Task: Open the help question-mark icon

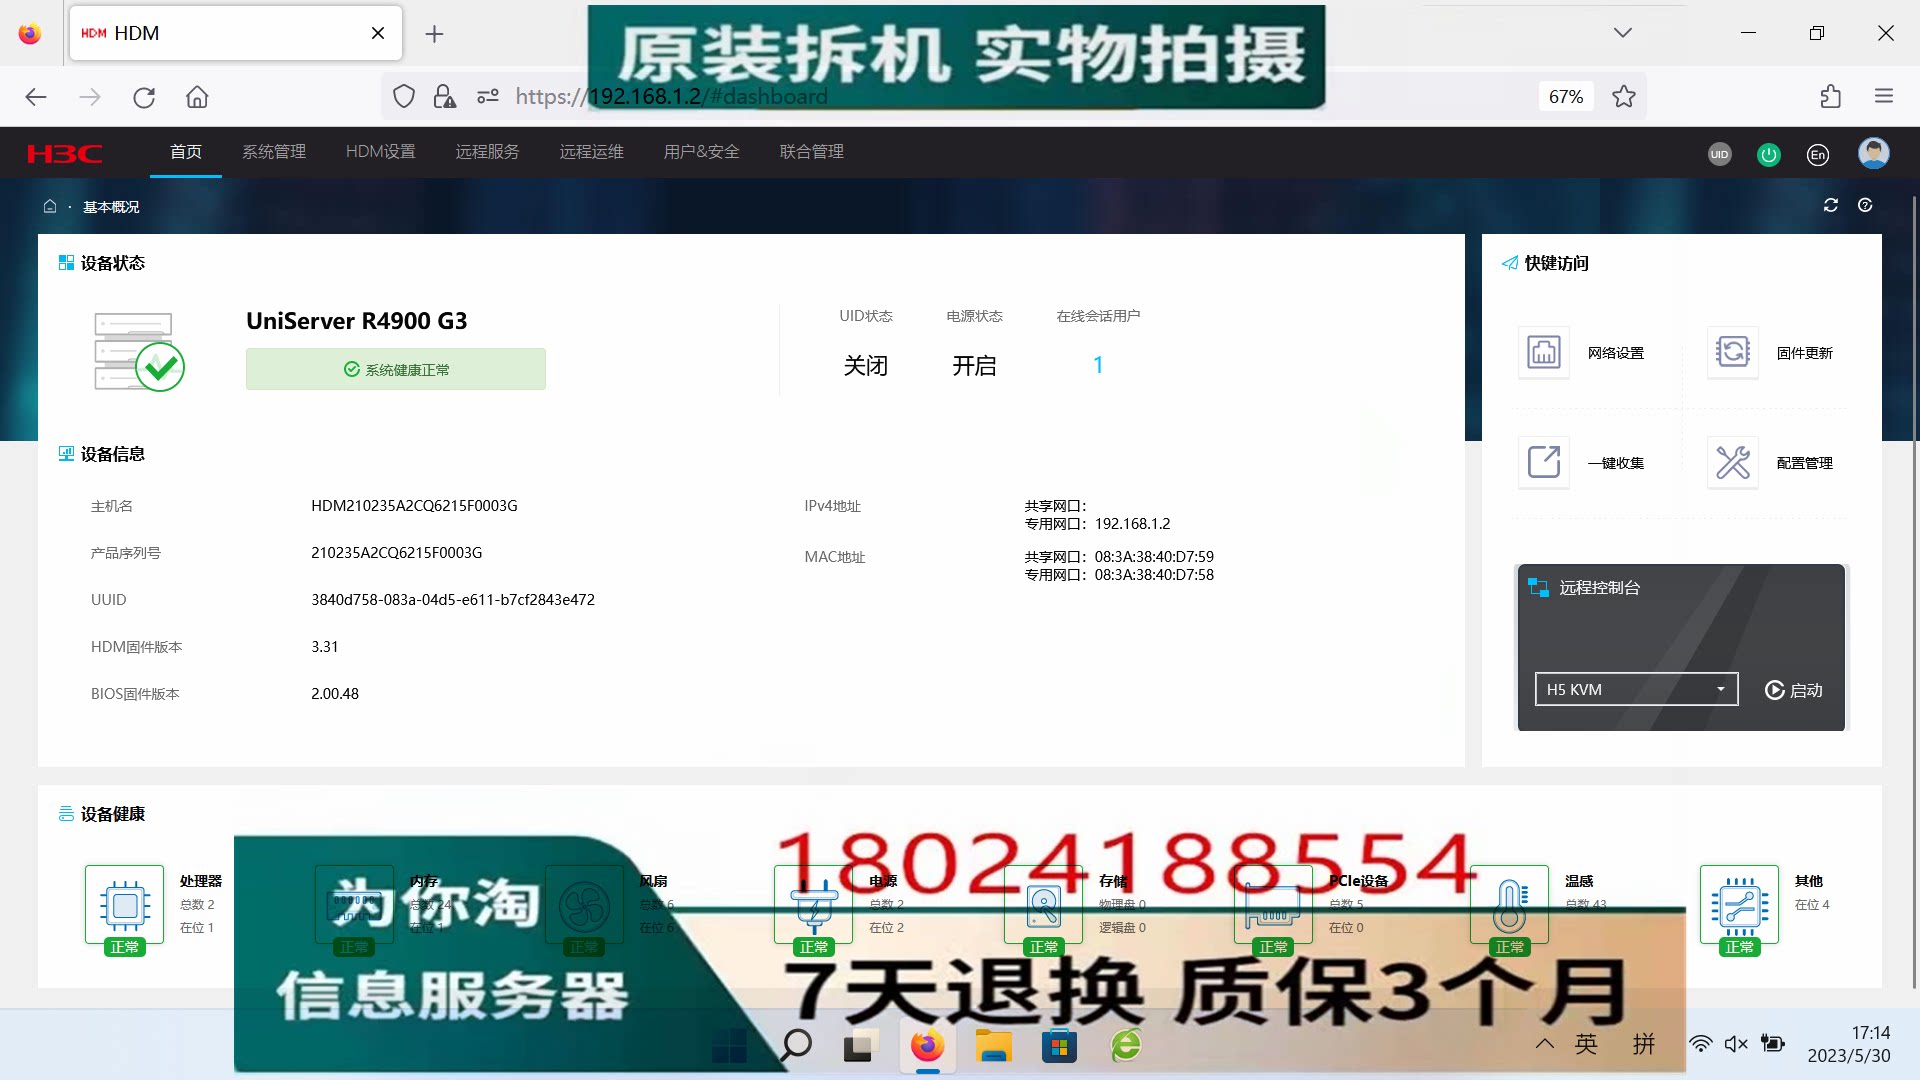Action: [x=1865, y=205]
